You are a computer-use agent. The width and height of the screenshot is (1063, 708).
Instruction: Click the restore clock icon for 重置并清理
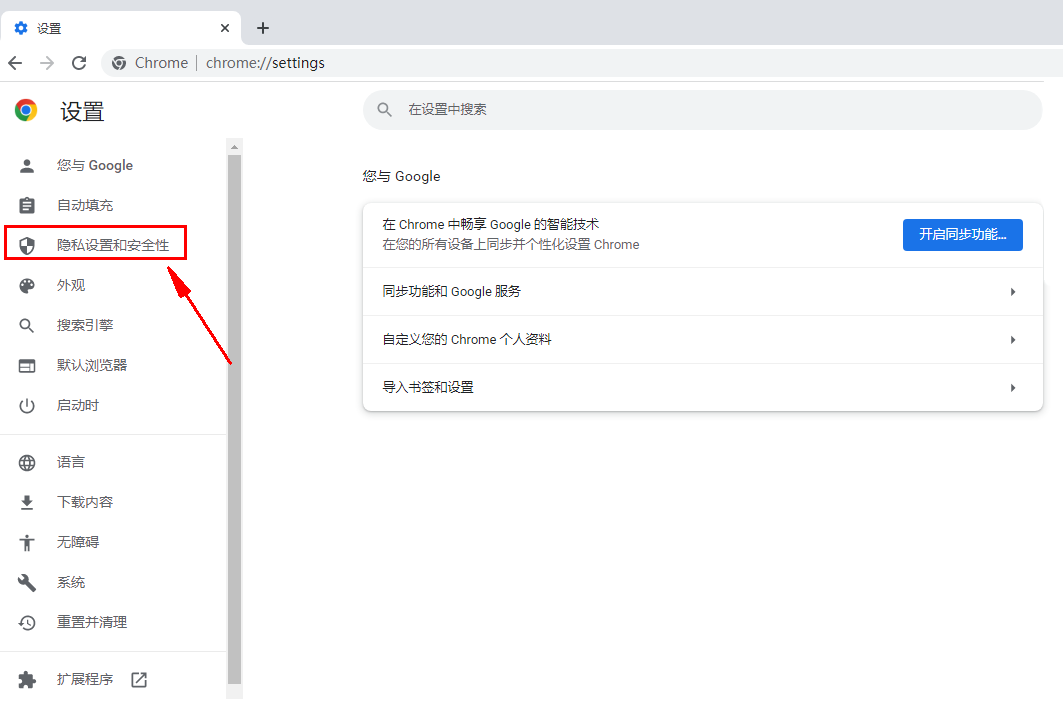pyautogui.click(x=27, y=623)
